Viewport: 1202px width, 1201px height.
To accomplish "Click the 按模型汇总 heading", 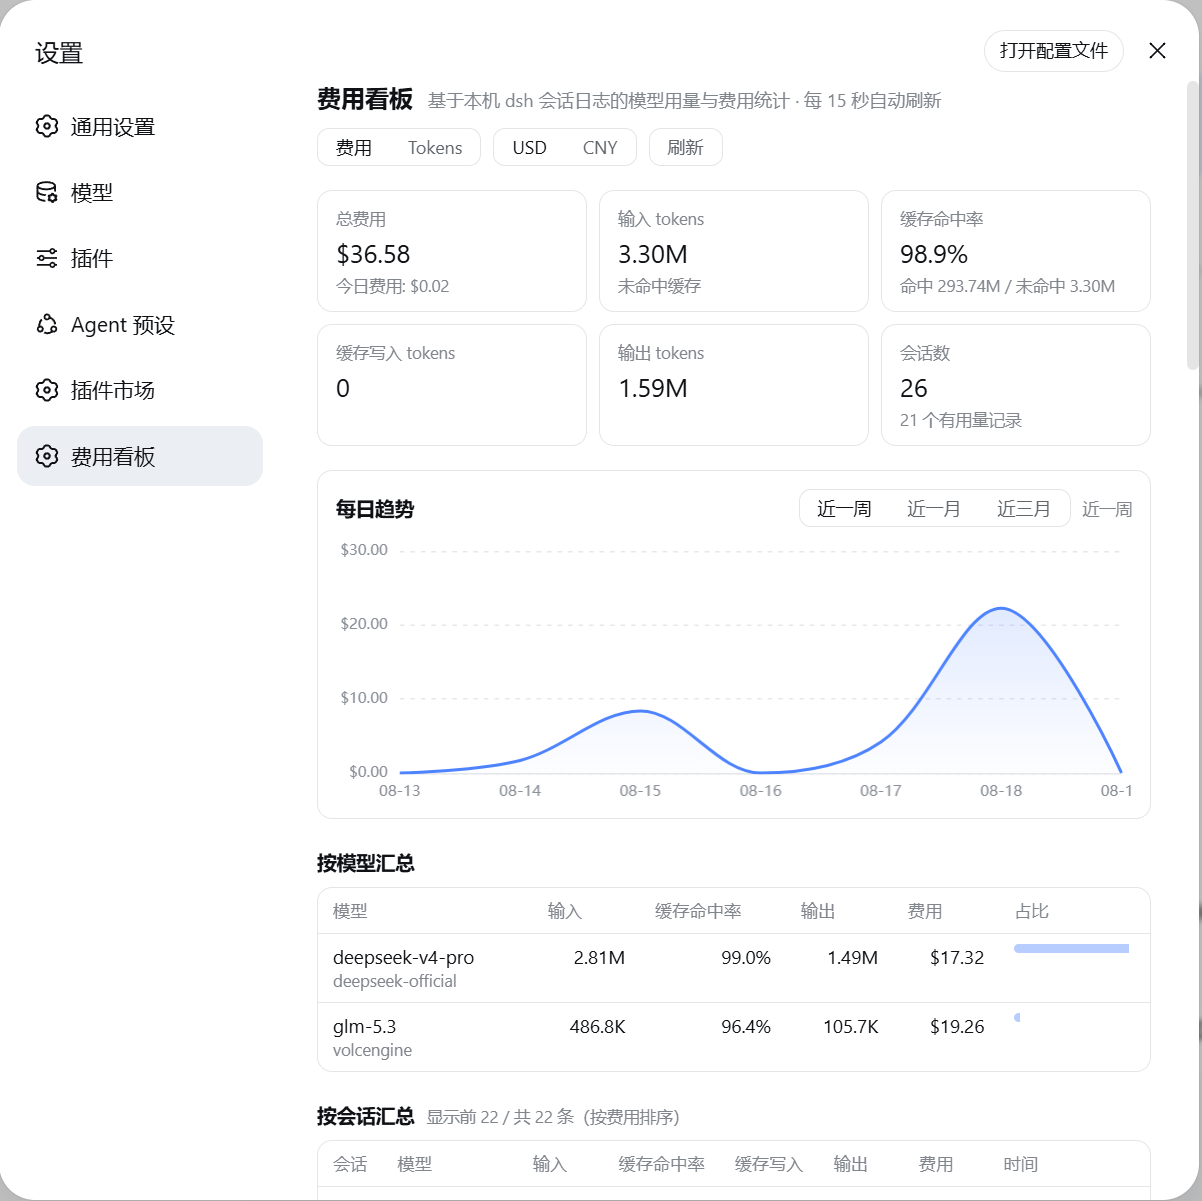I will pyautogui.click(x=366, y=863).
